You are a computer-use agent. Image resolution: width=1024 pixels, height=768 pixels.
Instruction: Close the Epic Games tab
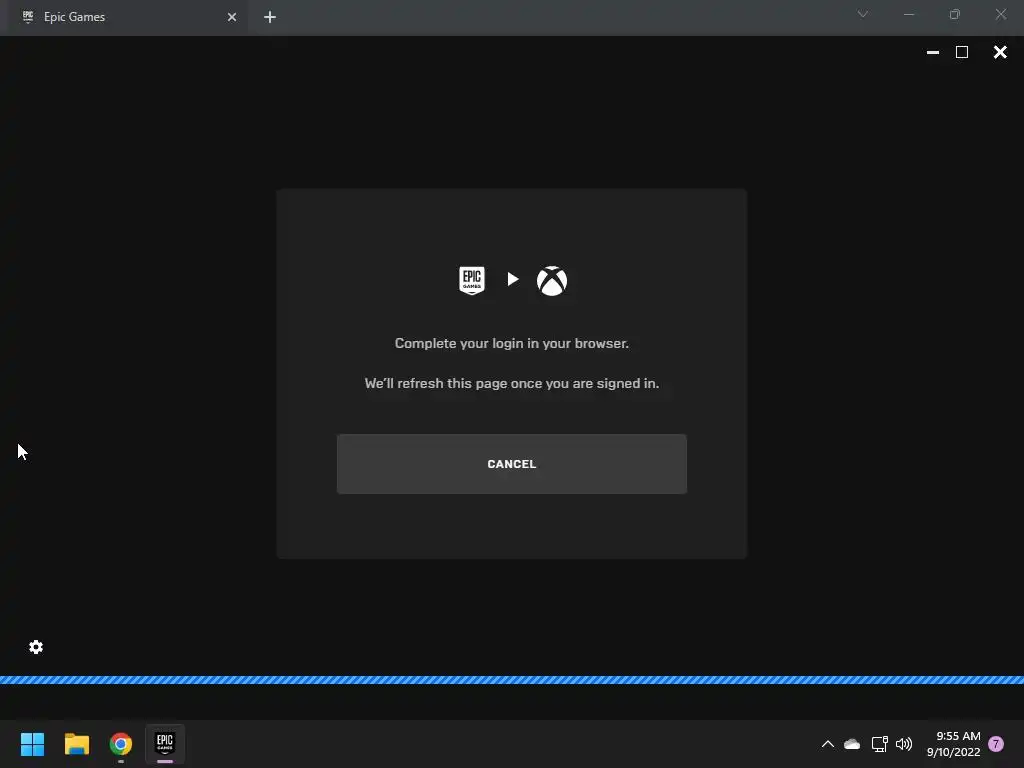232,17
